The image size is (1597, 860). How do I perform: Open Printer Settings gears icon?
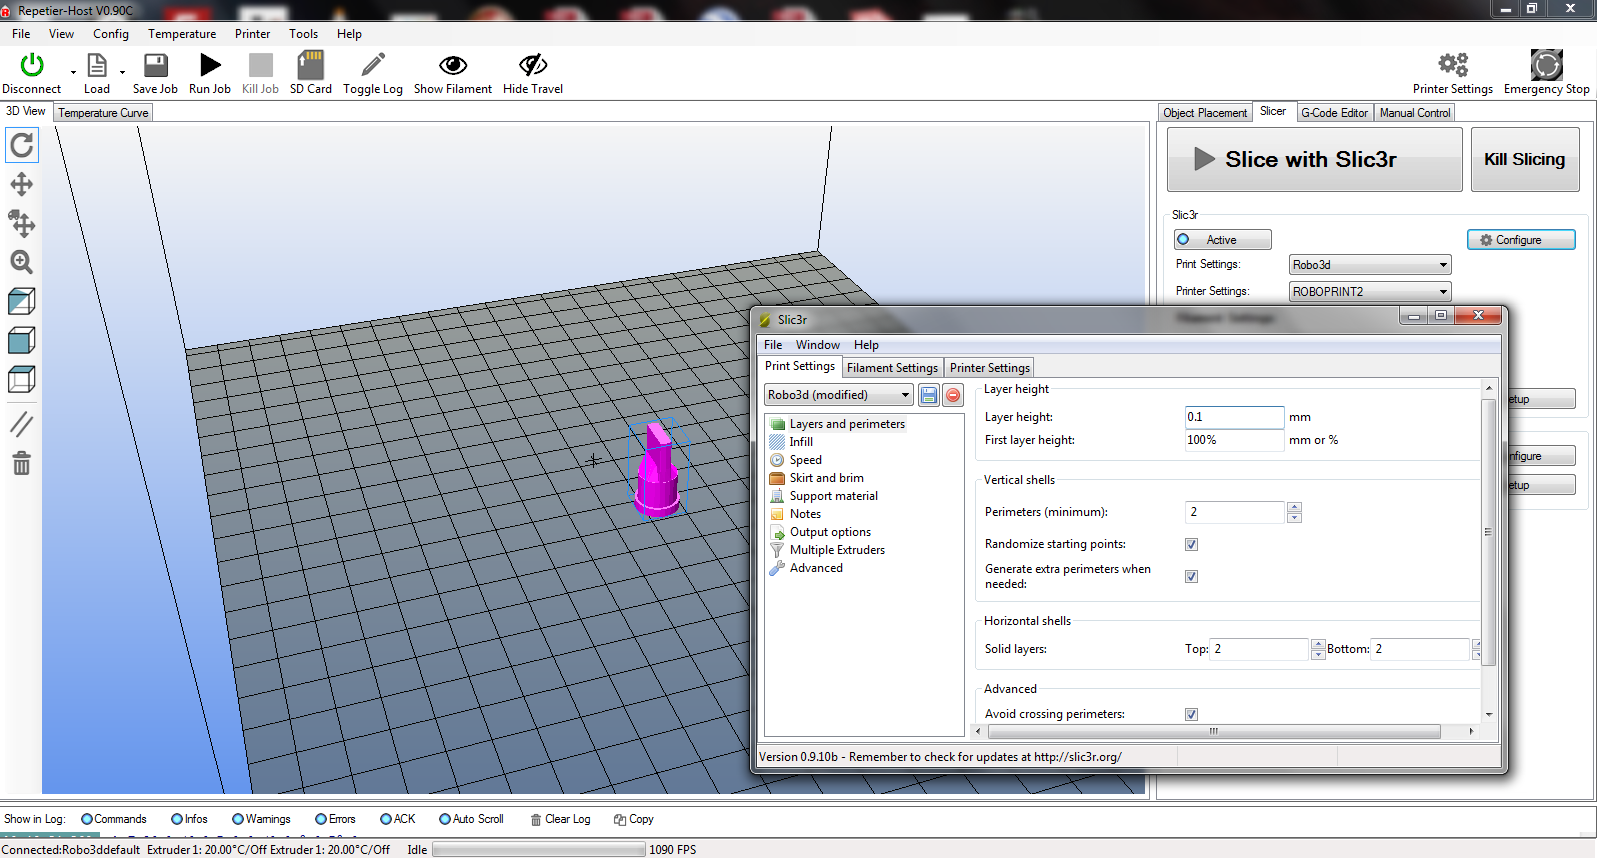coord(1452,66)
